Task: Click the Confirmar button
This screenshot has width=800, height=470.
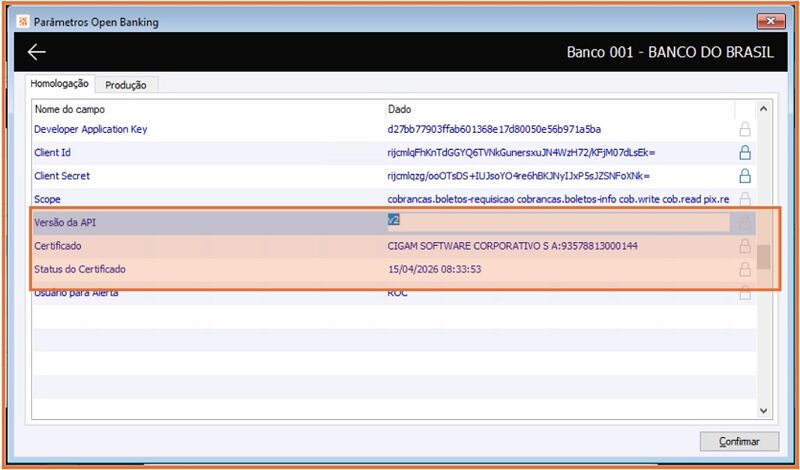Action: [x=739, y=441]
